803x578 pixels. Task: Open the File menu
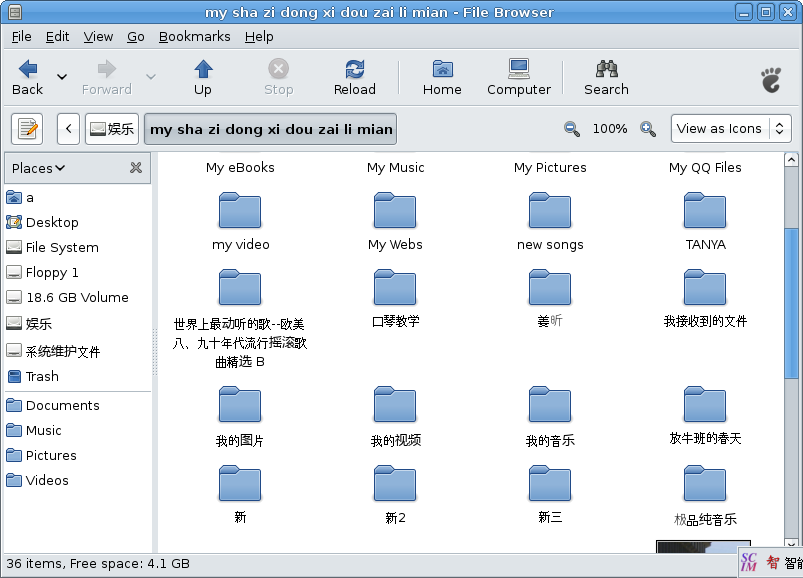22,36
